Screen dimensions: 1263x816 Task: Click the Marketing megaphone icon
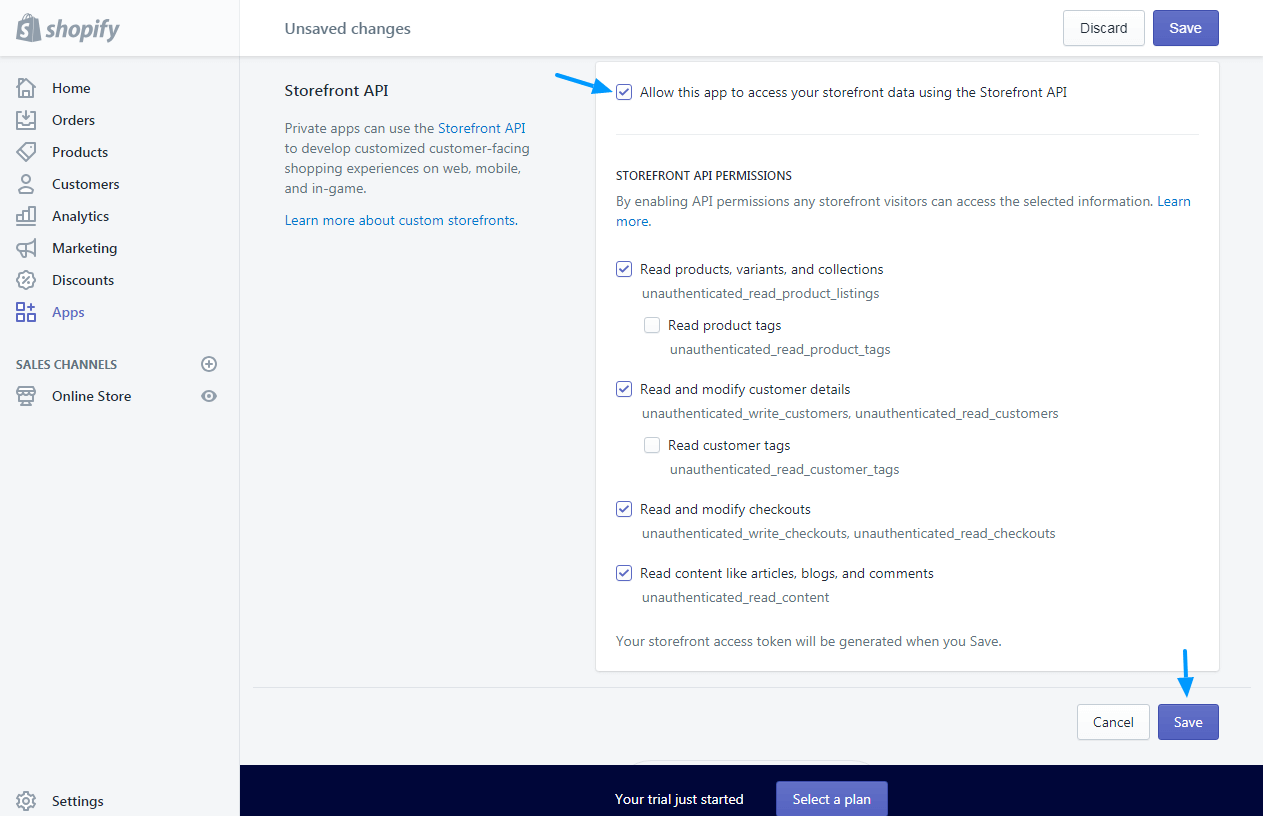coord(26,248)
